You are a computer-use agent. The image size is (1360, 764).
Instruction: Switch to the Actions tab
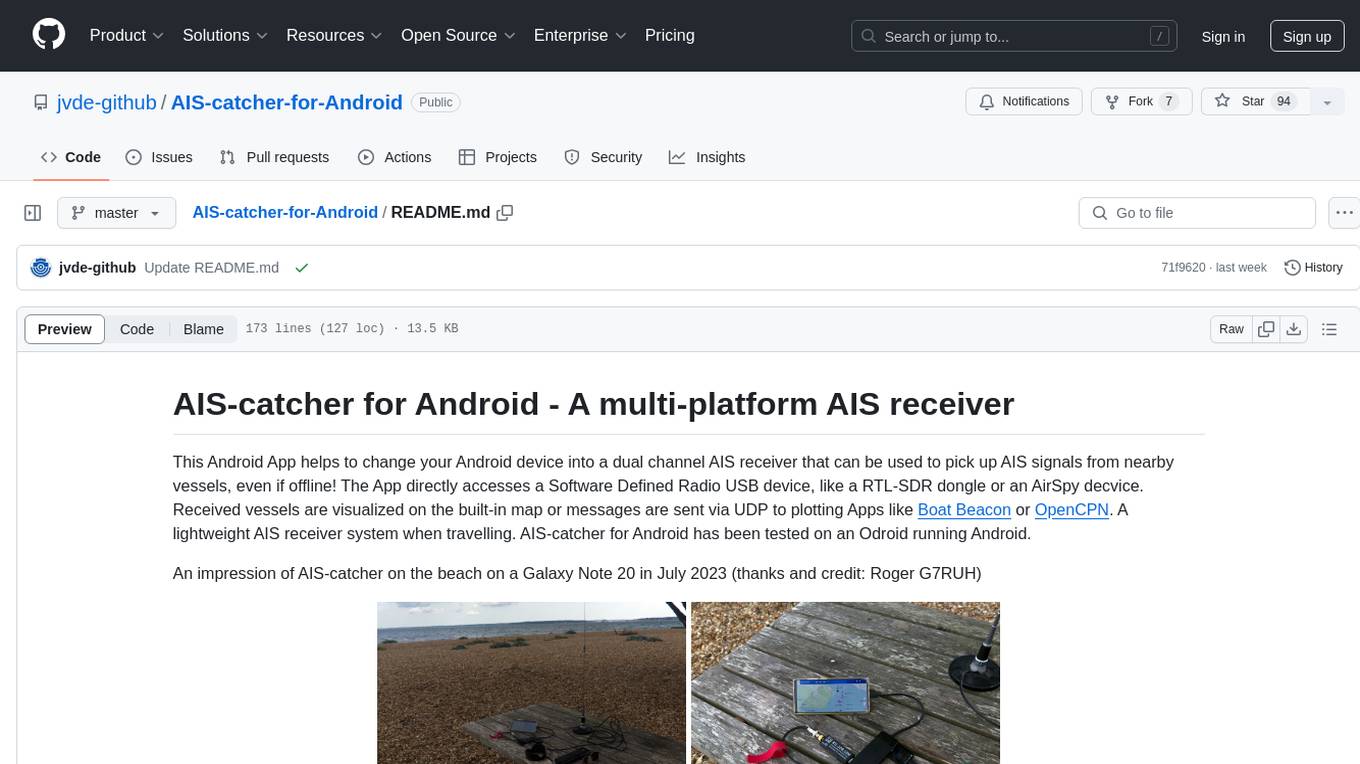click(395, 157)
